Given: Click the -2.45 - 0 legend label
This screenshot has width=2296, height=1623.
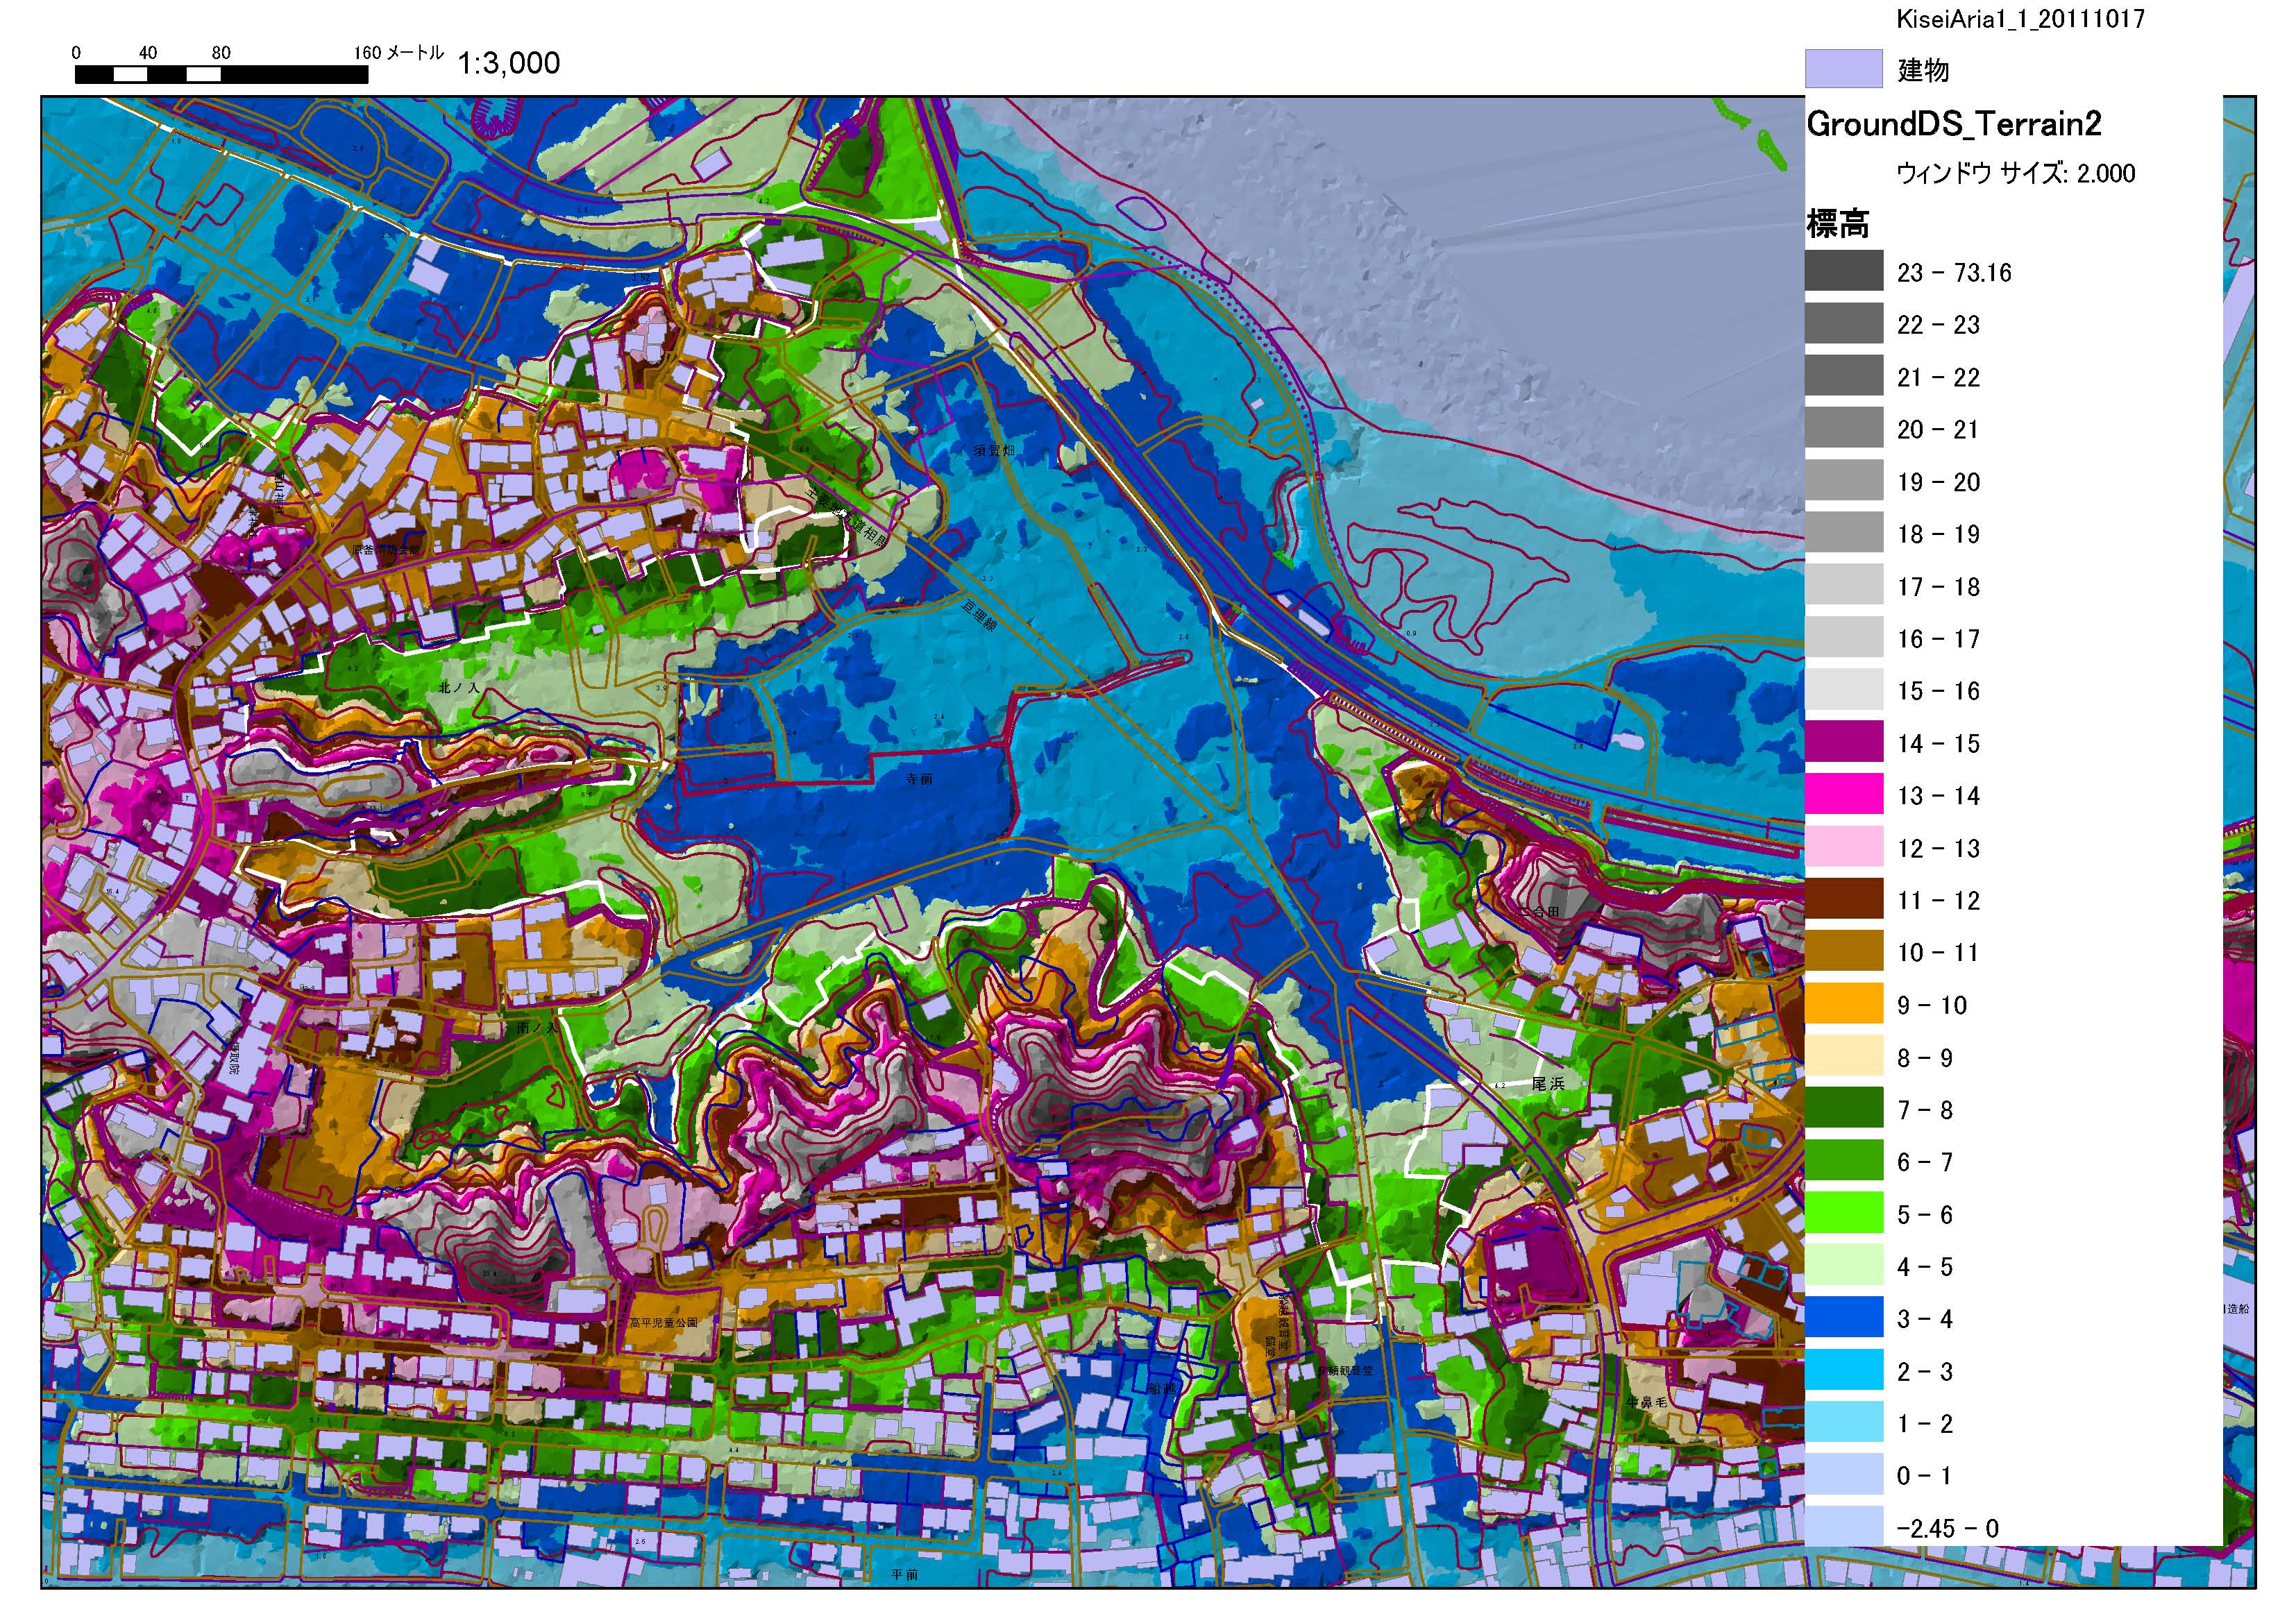Looking at the screenshot, I should (x=1947, y=1528).
